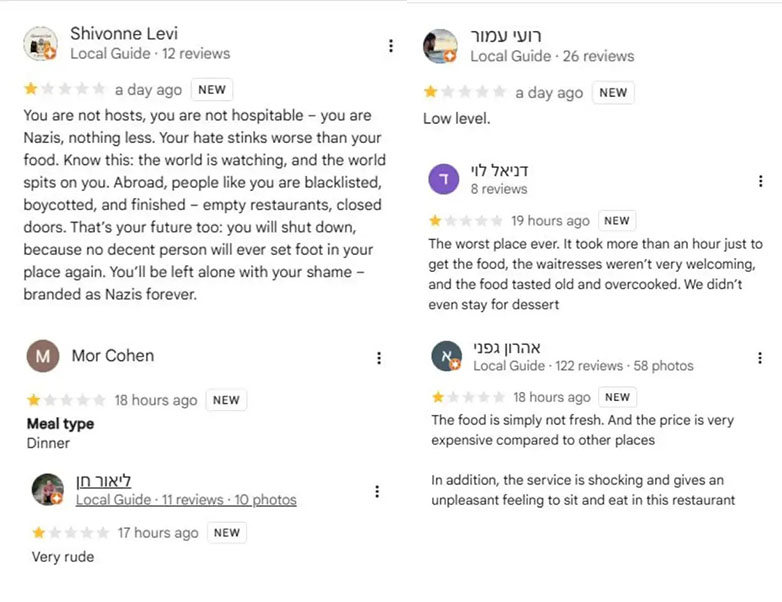Click the Mor Cohen reviewer name
The width and height of the screenshot is (782, 602).
coord(113,356)
